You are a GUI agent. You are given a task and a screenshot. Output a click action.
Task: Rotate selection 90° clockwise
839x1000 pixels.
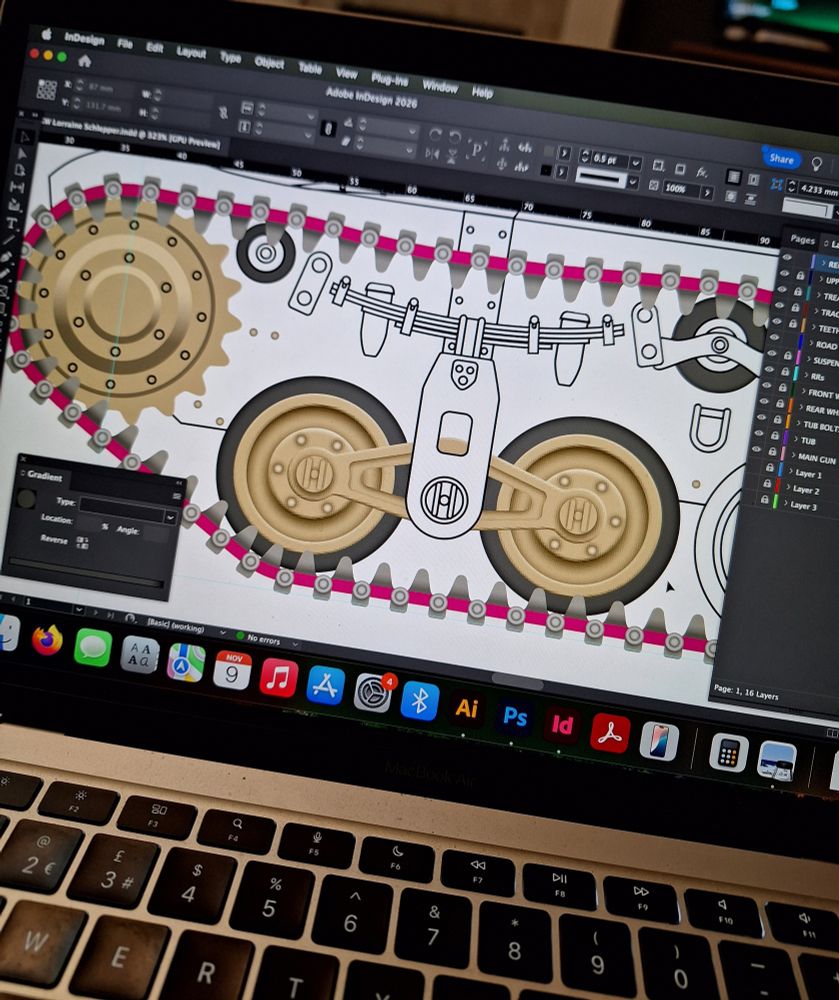coord(435,135)
